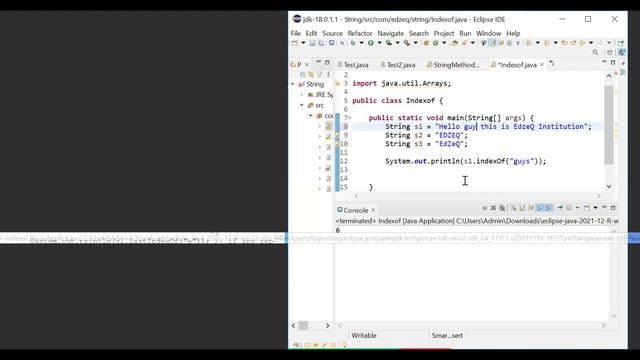The width and height of the screenshot is (640, 360).
Task: Switch to the StringMethod tab
Action: [454, 64]
